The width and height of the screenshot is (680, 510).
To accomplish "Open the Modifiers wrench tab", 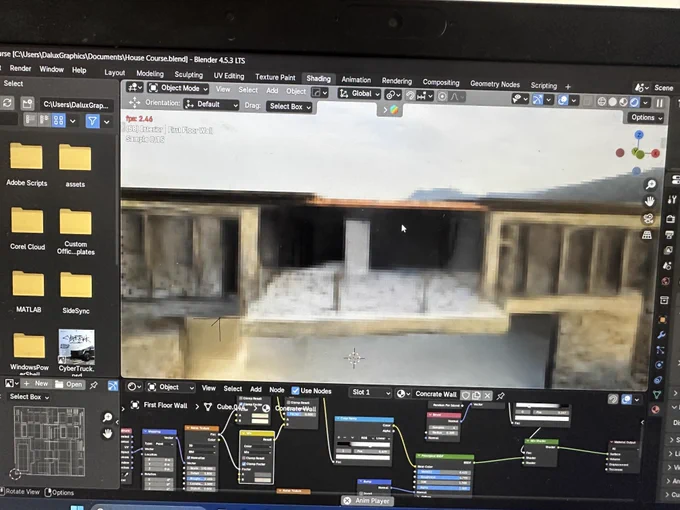I will pyautogui.click(x=661, y=335).
